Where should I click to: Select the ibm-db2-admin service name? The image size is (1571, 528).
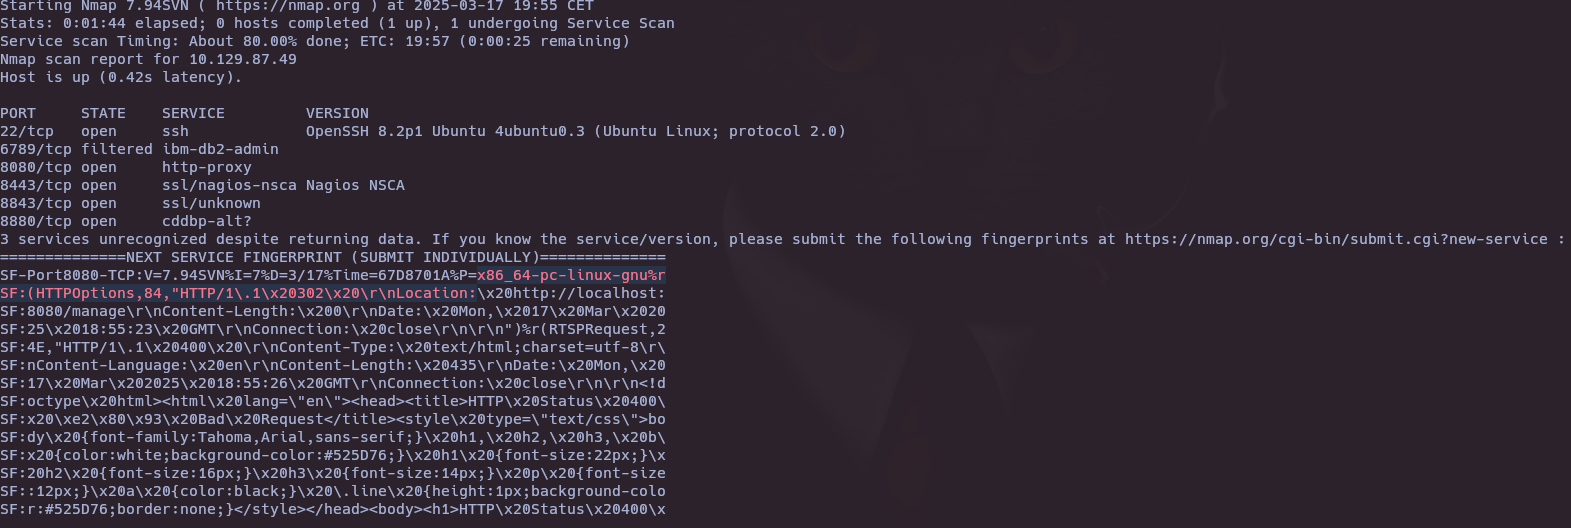[220, 149]
